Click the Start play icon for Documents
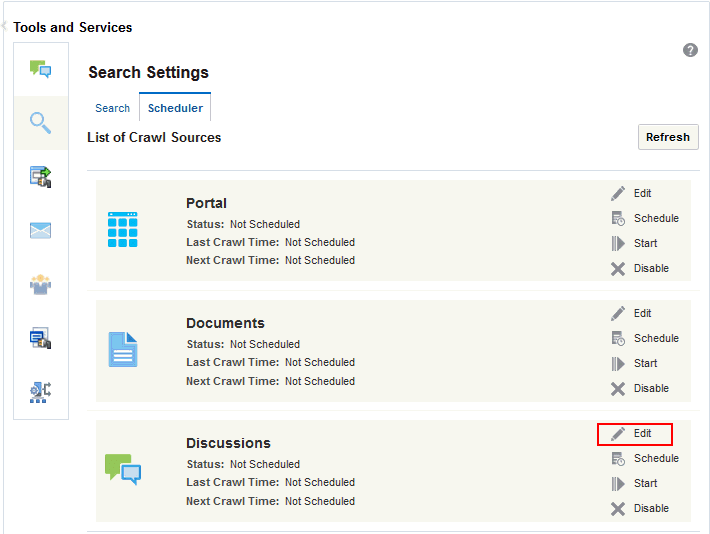The width and height of the screenshot is (710, 534). (x=618, y=363)
